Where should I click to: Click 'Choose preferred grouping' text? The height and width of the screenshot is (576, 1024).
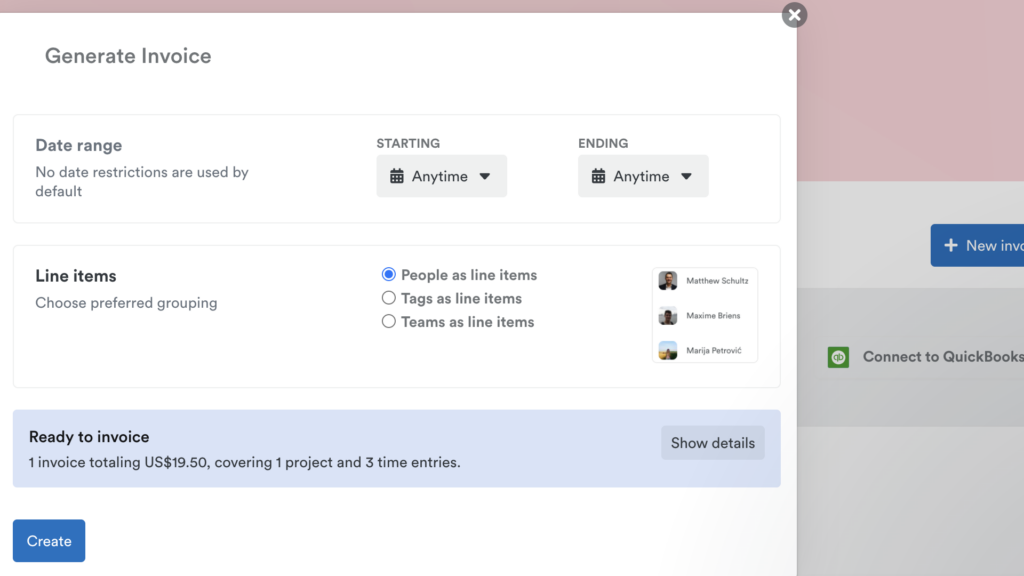126,303
